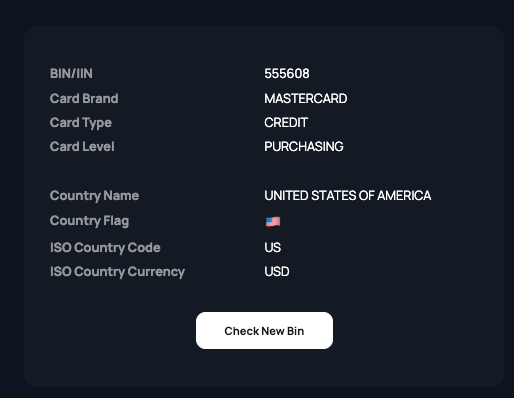
Task: Select the BIN number 555608
Action: tap(287, 73)
